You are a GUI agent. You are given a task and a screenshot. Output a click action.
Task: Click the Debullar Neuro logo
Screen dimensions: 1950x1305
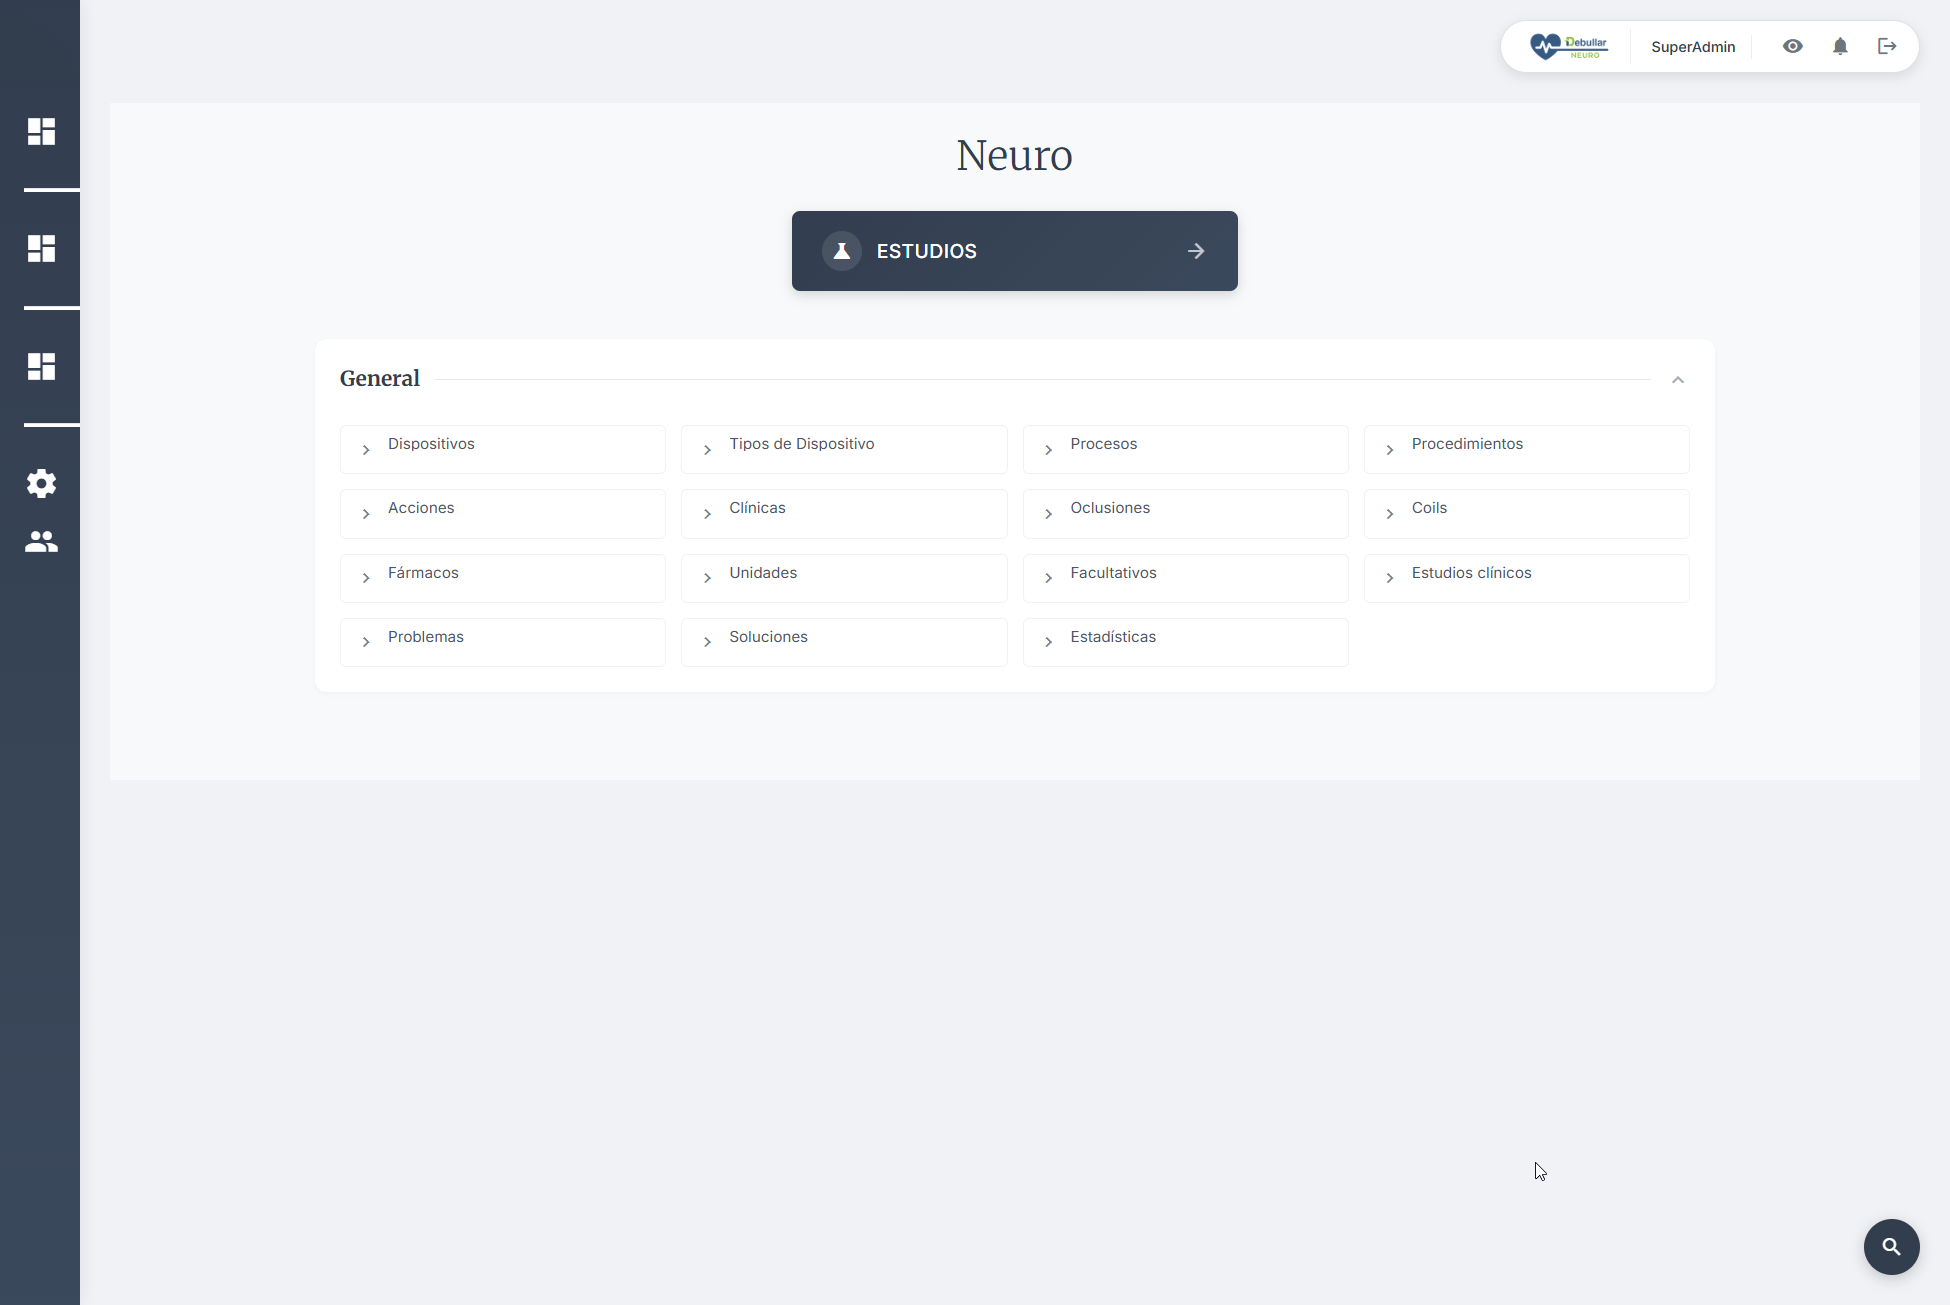click(1568, 47)
